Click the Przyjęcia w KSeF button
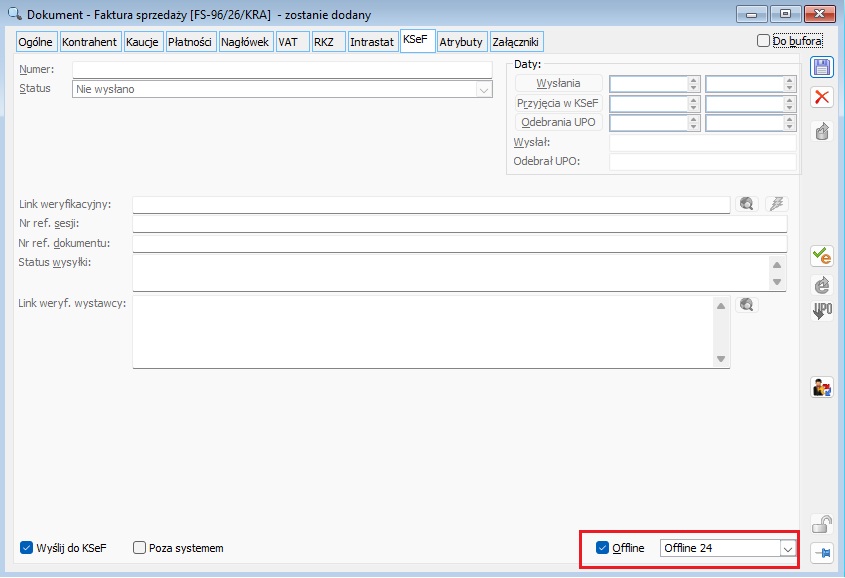This screenshot has width=845, height=578. [558, 103]
